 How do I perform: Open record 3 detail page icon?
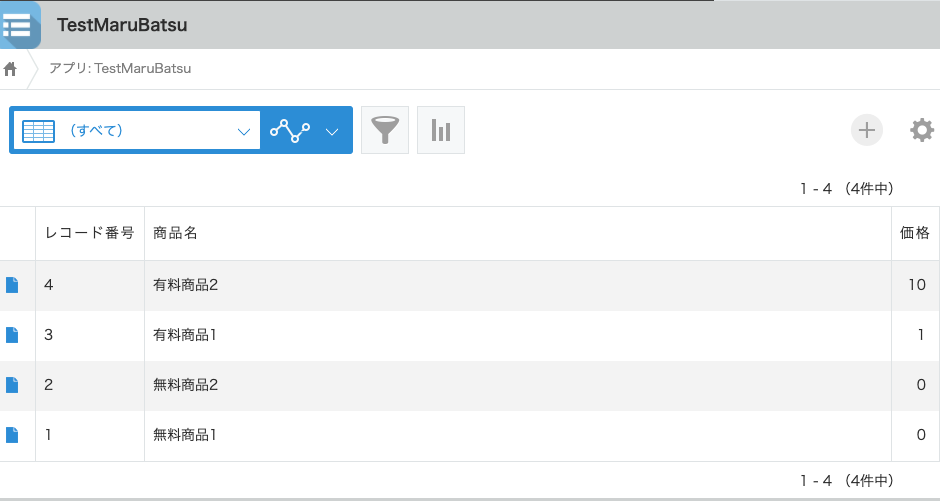click(12, 335)
